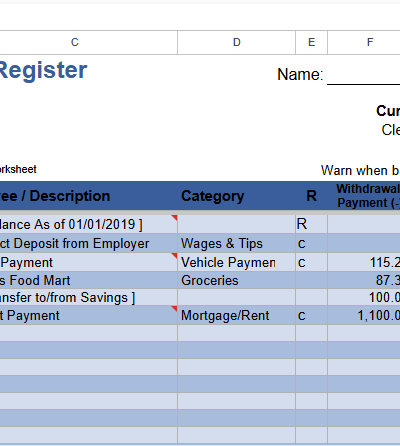Screen dimensions: 400x446
Task: Click the 'Category' column heading
Action: [213, 196]
